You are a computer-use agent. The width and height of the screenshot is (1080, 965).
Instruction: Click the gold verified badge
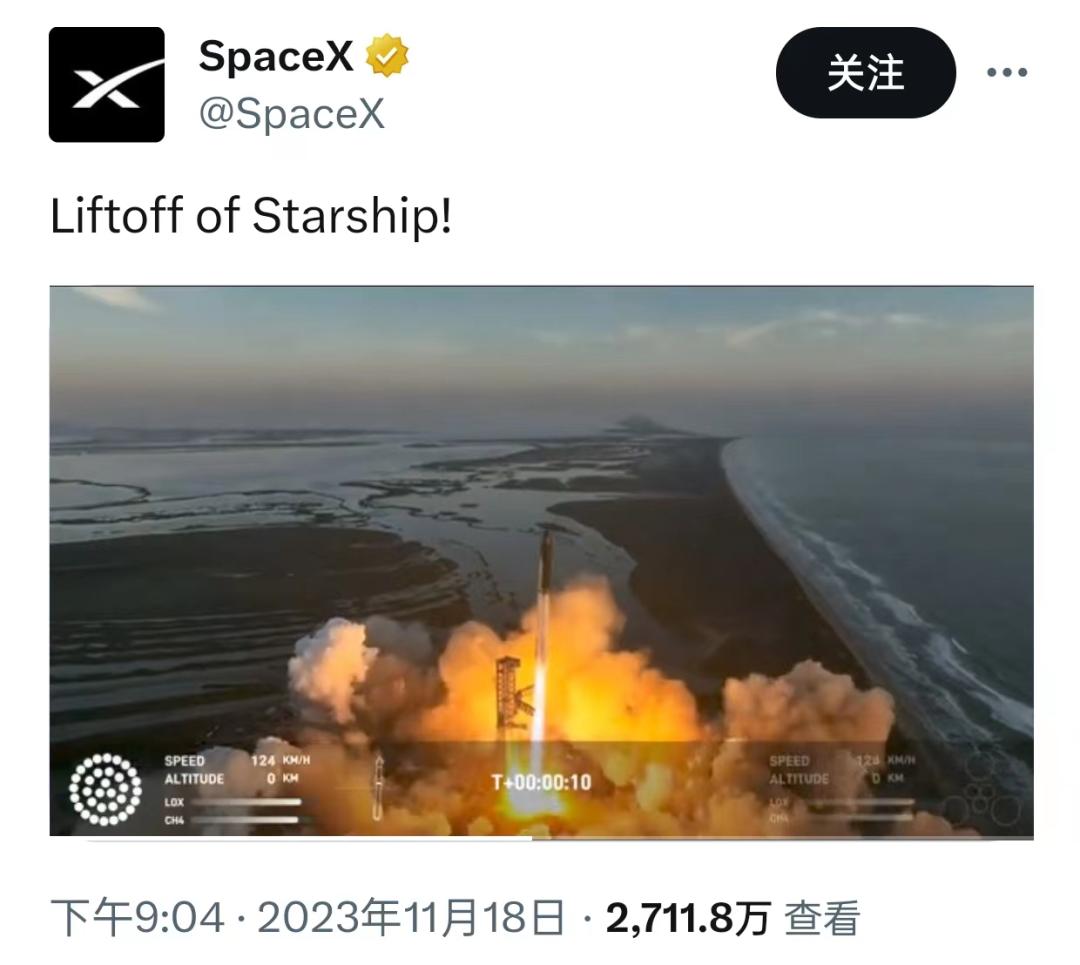[387, 56]
